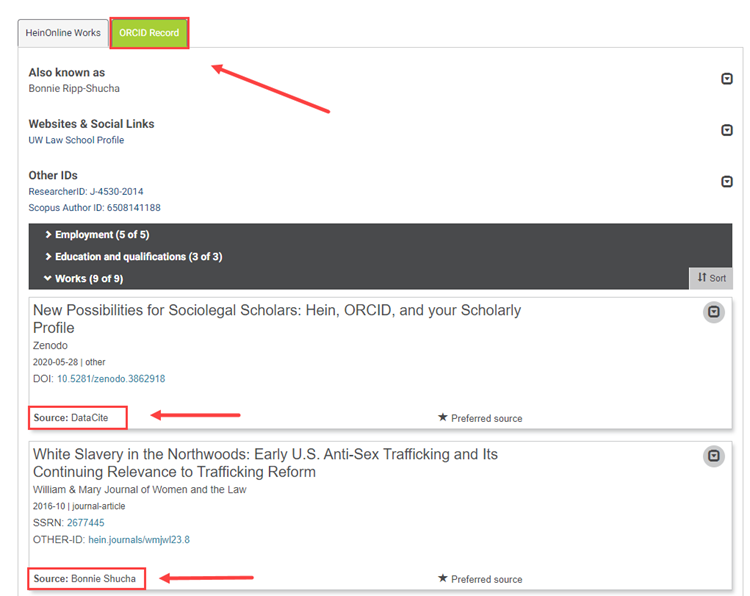Collapse the Other IDs section
Viewport: 750px width, 596px height.
click(727, 182)
